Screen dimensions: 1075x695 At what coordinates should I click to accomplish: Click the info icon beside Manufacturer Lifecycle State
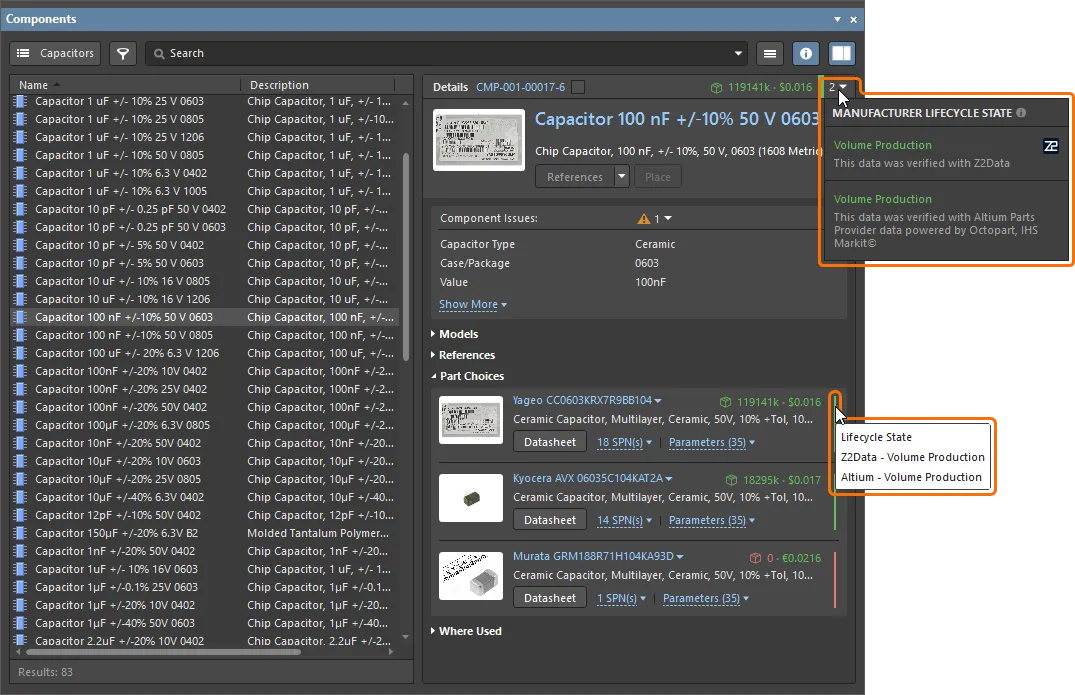pyautogui.click(x=1021, y=113)
